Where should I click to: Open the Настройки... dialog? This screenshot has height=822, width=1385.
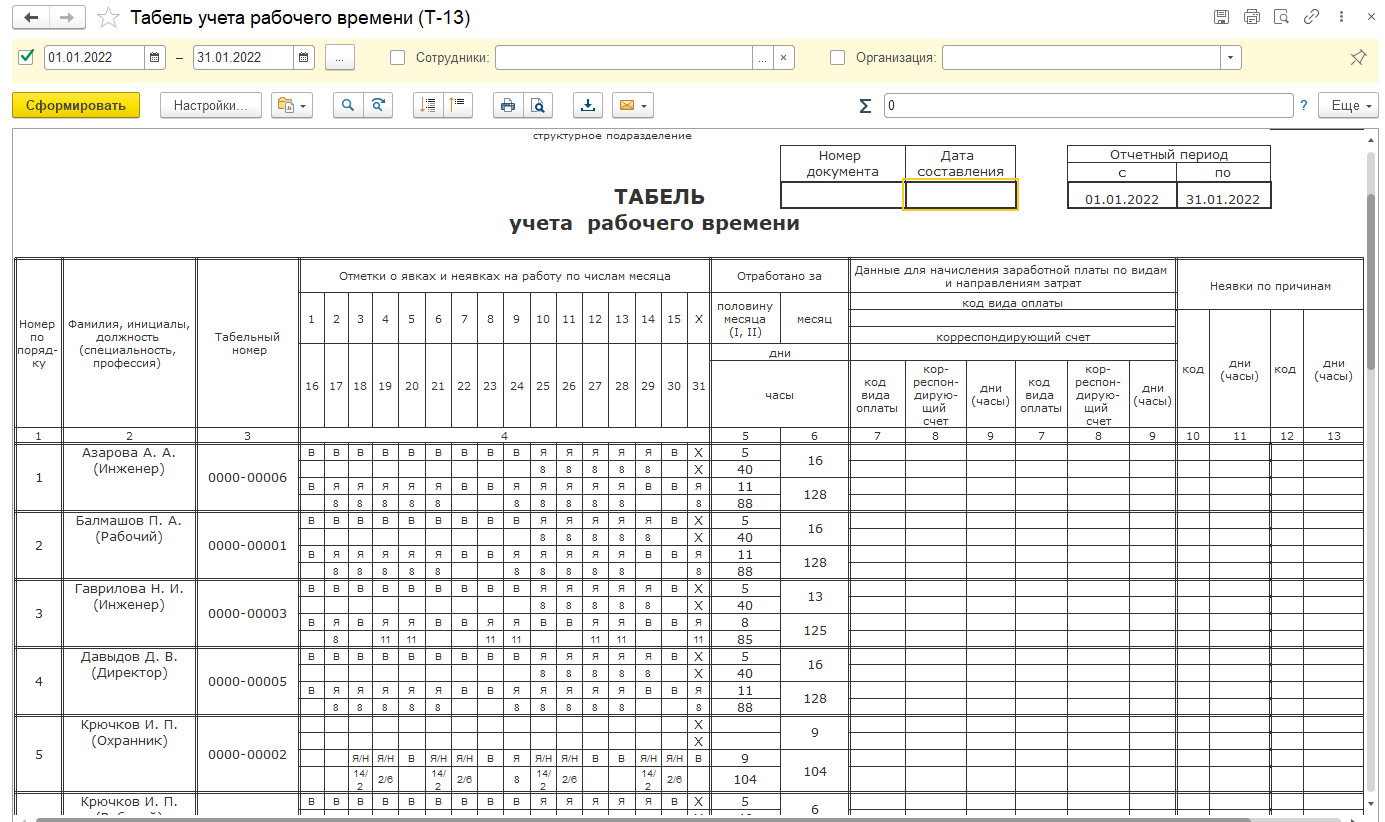coord(210,105)
